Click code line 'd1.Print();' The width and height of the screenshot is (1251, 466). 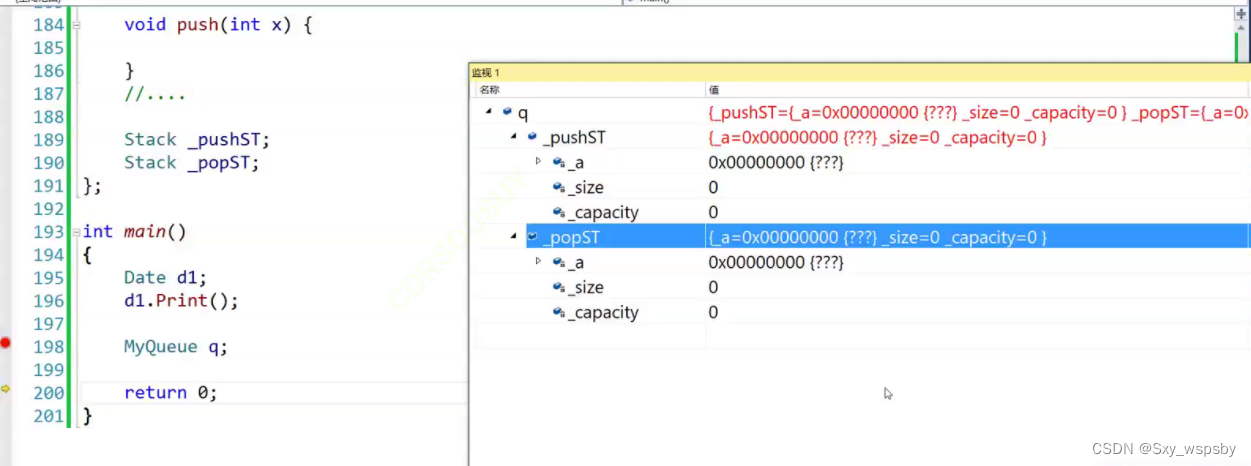[x=181, y=300]
